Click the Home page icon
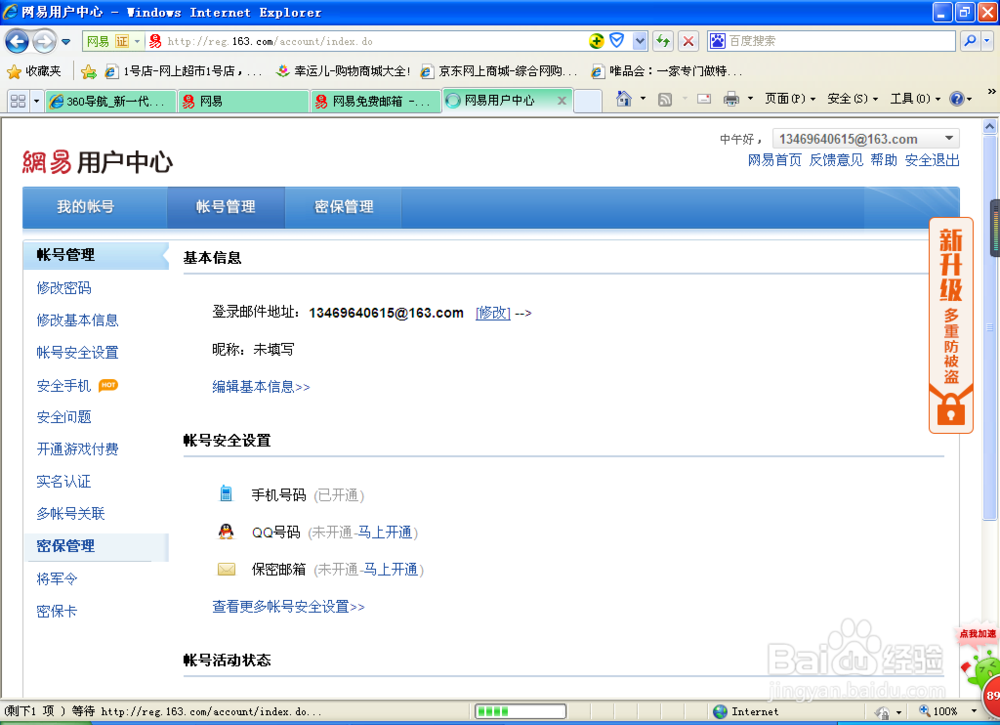1000x725 pixels. (623, 99)
